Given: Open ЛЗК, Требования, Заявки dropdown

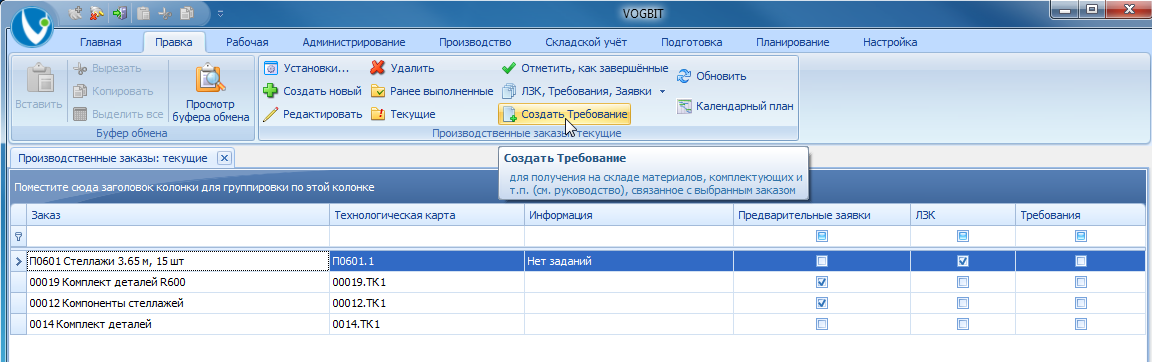Looking at the screenshot, I should (584, 91).
